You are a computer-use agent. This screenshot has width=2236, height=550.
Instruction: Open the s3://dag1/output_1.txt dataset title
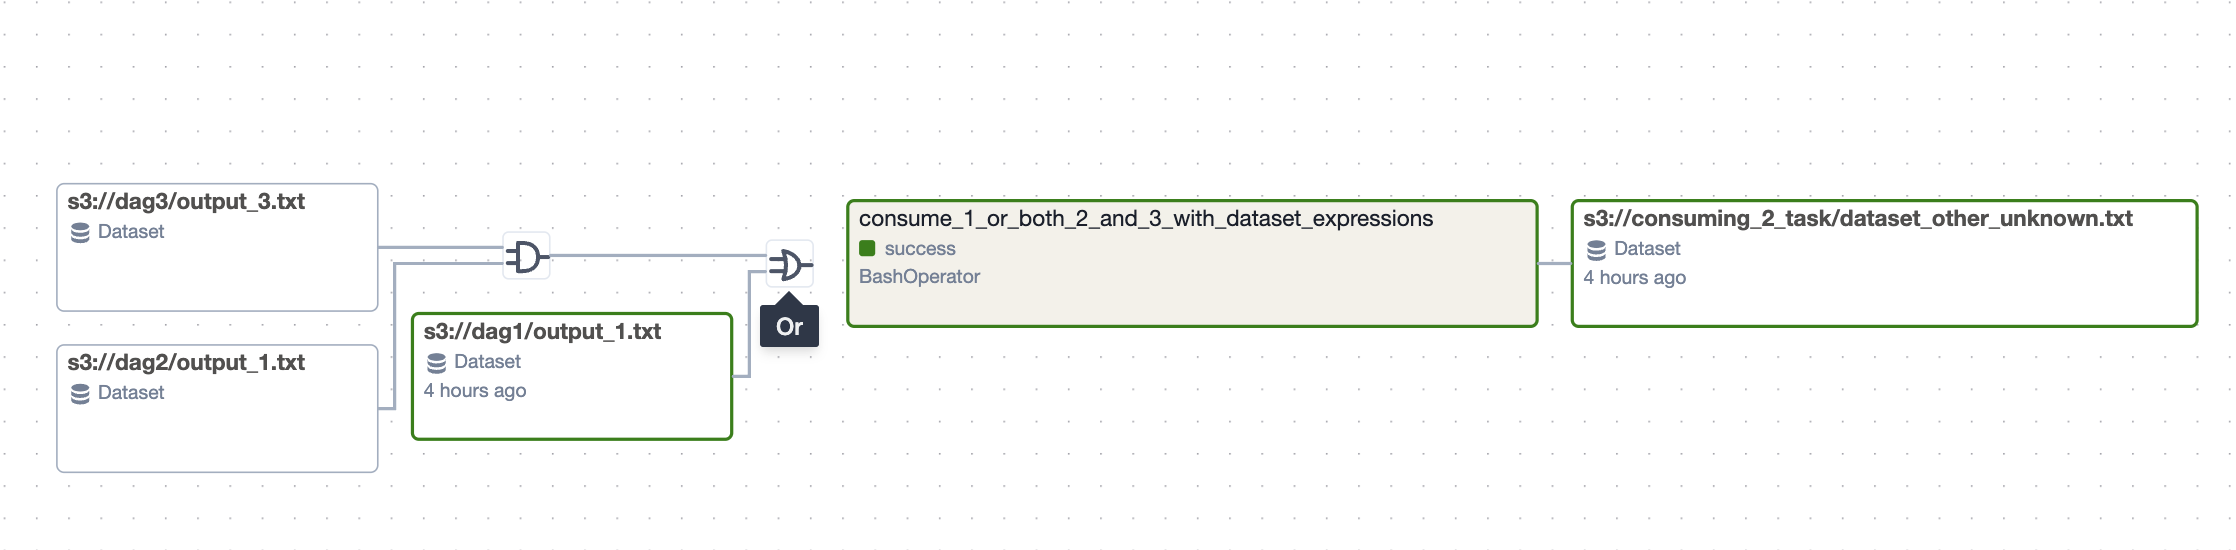(542, 332)
